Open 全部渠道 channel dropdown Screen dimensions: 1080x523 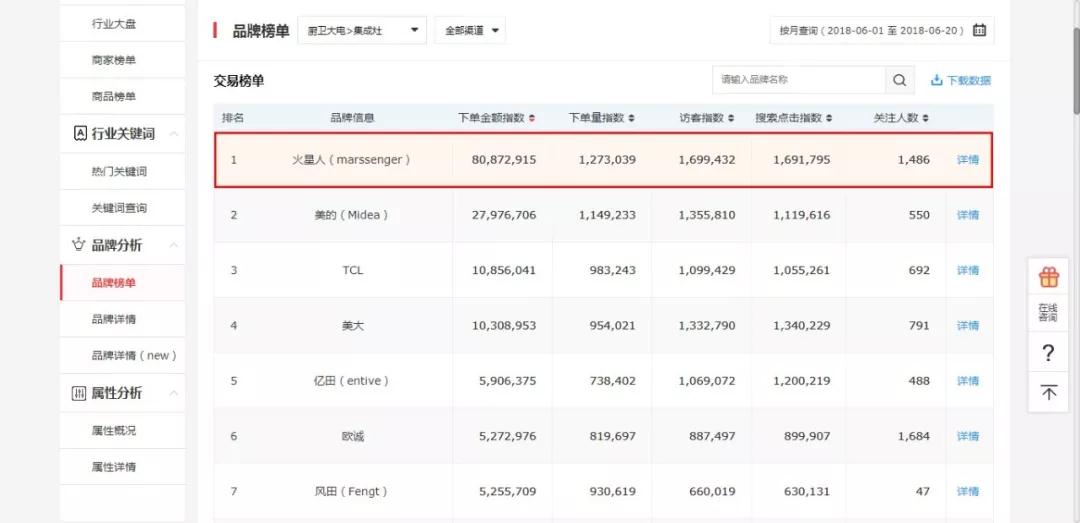coord(470,30)
